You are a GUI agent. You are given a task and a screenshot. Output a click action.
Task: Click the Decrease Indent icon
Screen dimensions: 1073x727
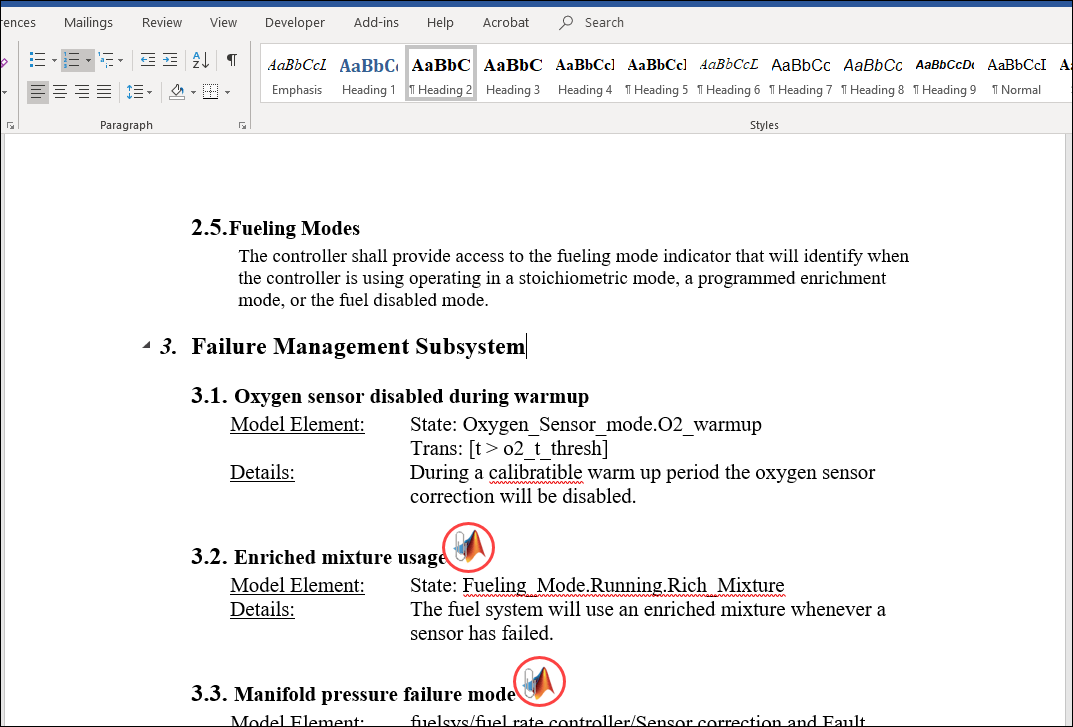coord(149,60)
